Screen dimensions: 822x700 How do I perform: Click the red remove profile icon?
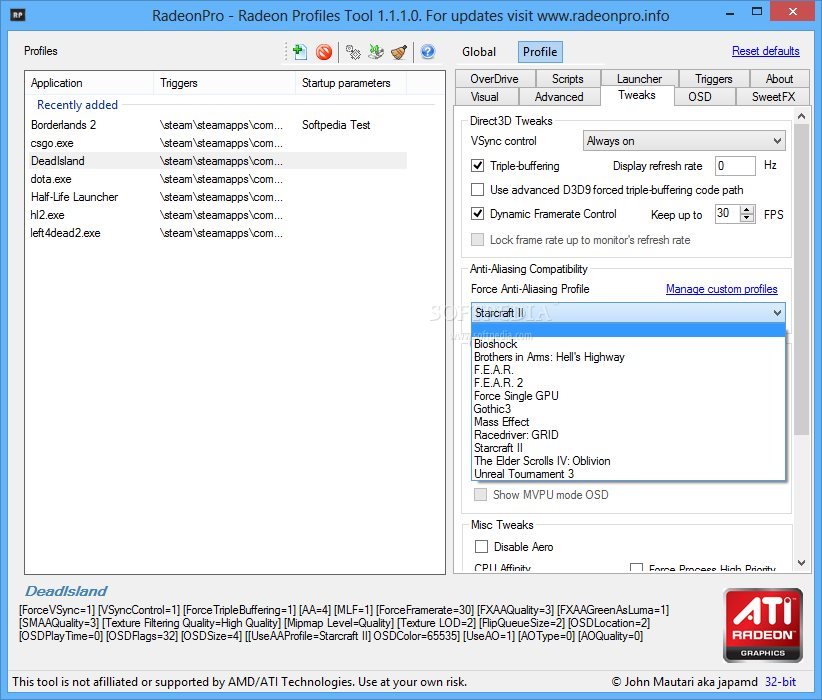pos(324,52)
